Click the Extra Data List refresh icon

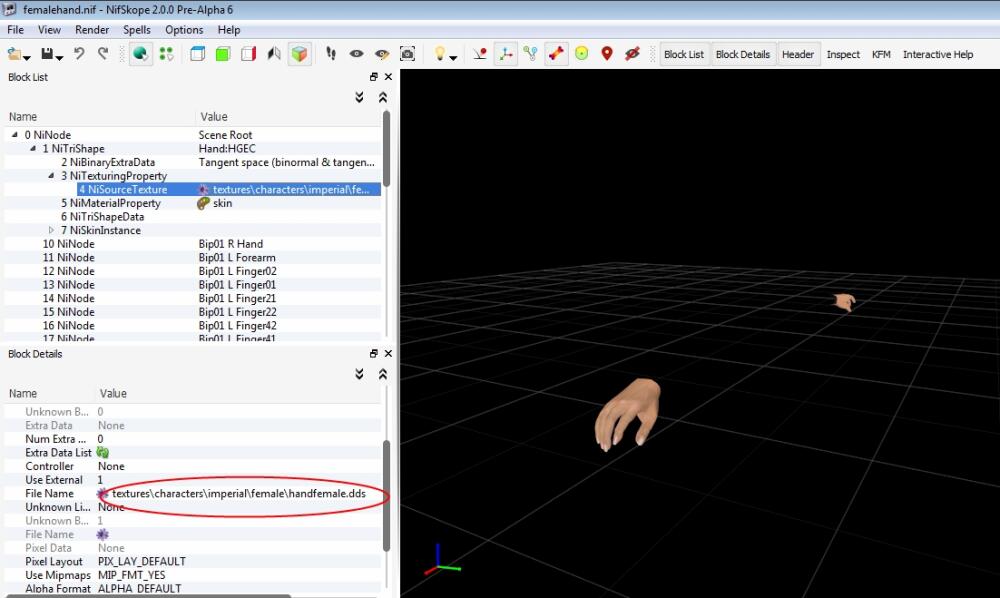point(103,453)
